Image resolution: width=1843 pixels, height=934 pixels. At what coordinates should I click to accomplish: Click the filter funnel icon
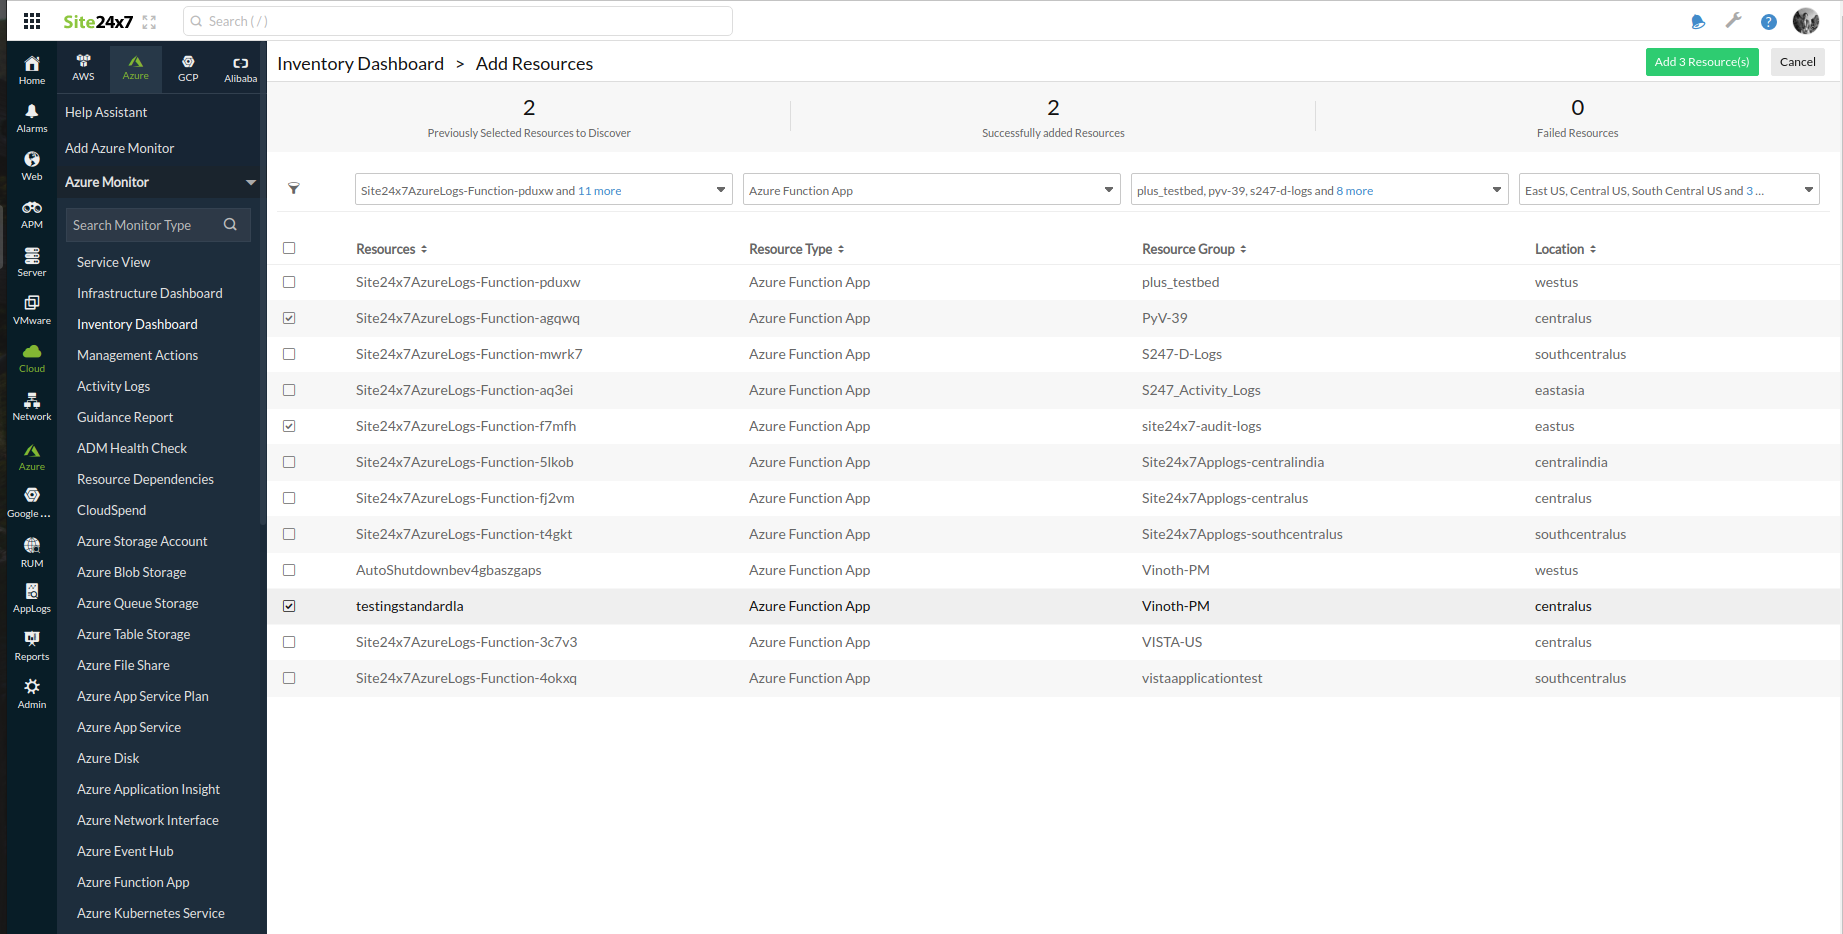tap(294, 188)
